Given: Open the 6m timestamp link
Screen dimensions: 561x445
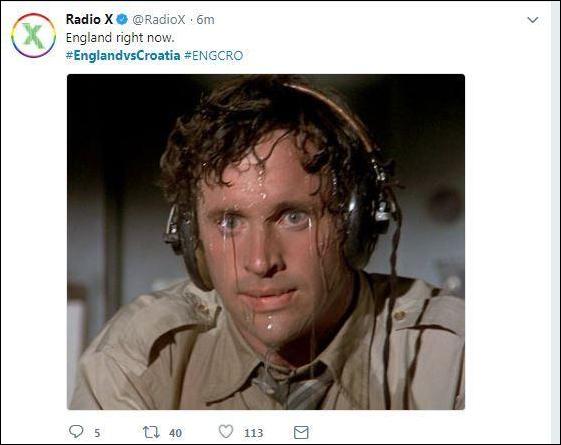Looking at the screenshot, I should [x=205, y=20].
